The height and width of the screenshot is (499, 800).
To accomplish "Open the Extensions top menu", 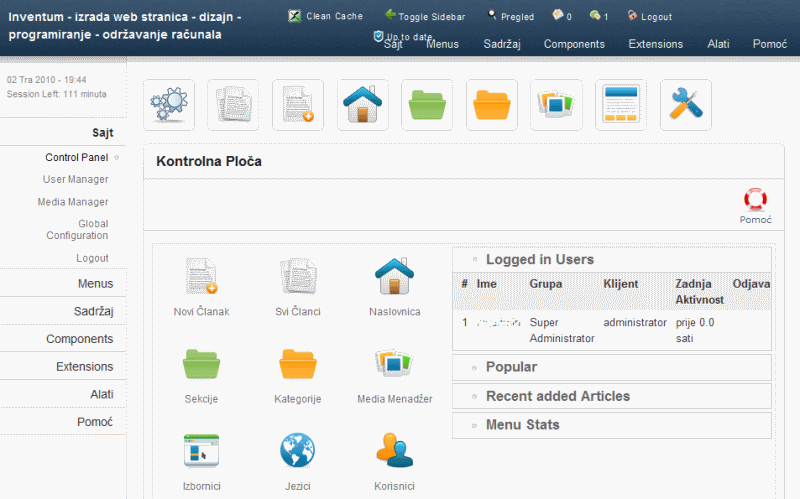I will pos(655,44).
